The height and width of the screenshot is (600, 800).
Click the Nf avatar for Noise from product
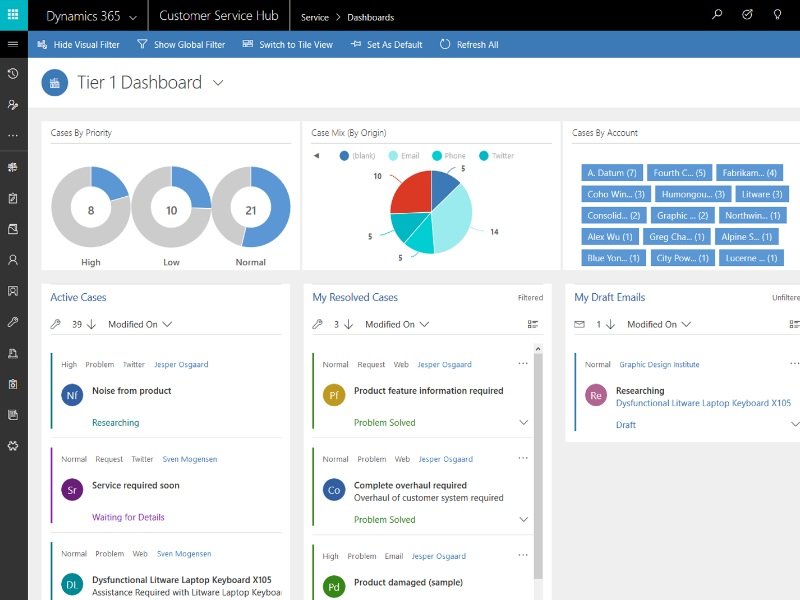(x=72, y=395)
